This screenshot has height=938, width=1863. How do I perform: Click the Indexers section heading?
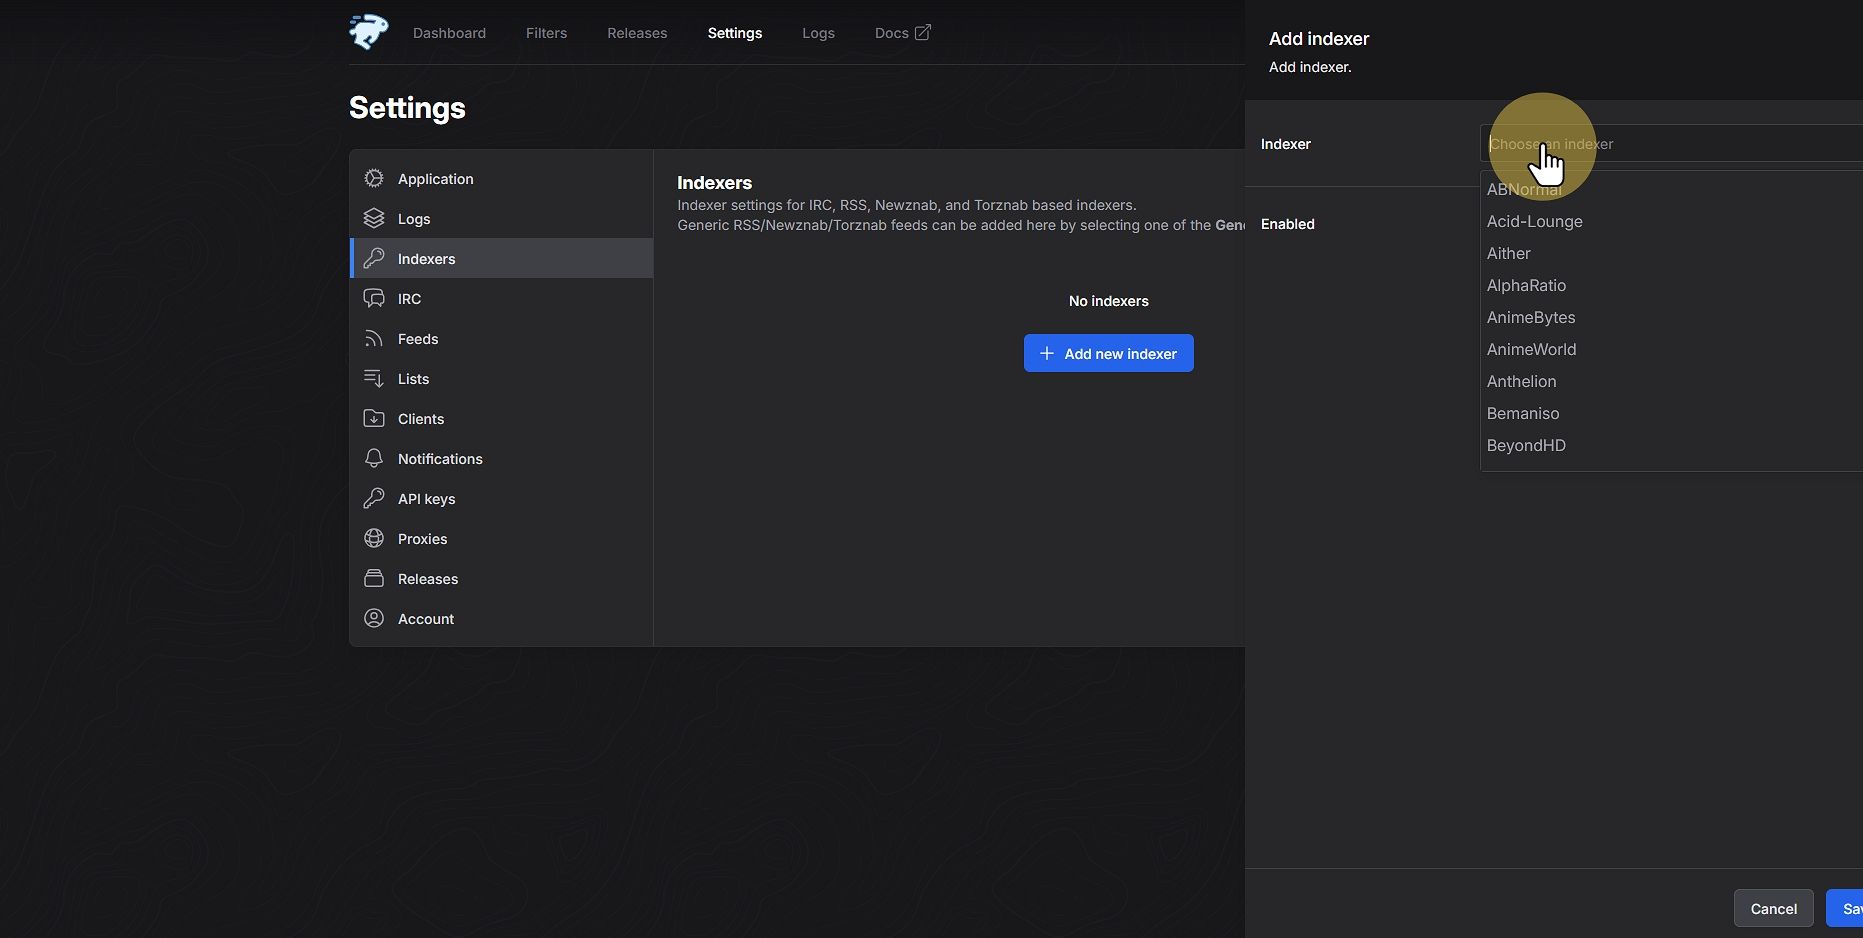(x=714, y=183)
